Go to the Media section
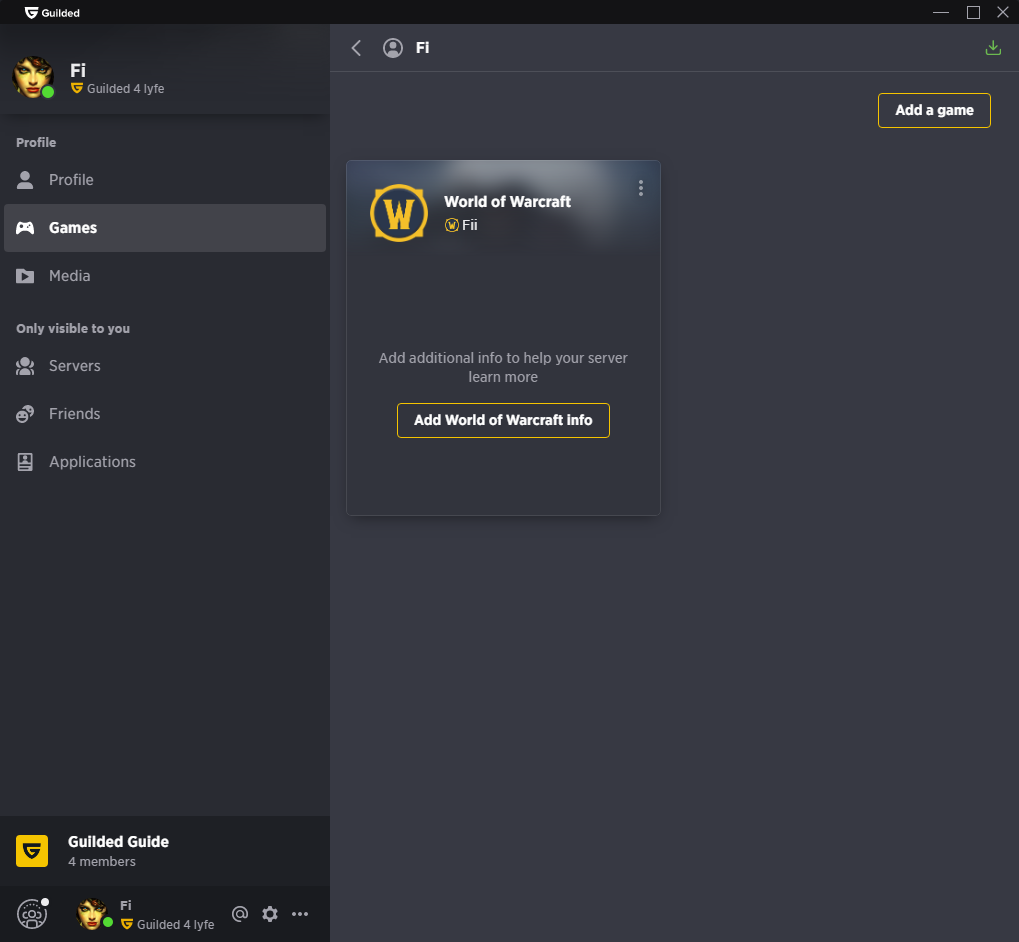 tap(165, 276)
